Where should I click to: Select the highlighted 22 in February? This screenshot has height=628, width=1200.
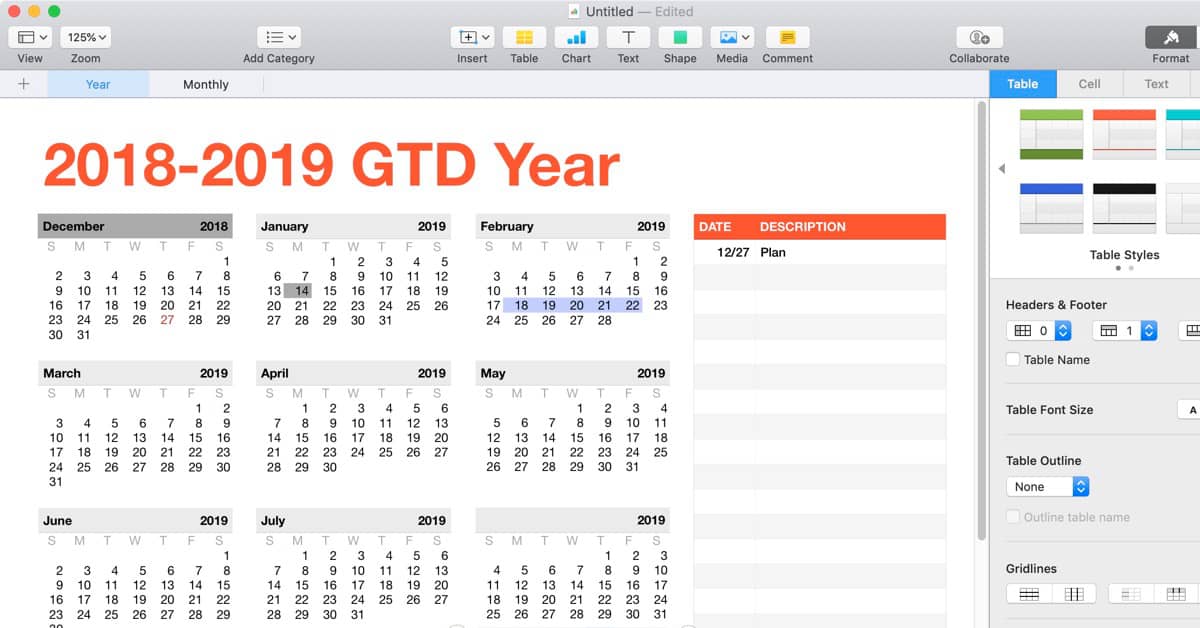[x=632, y=305]
